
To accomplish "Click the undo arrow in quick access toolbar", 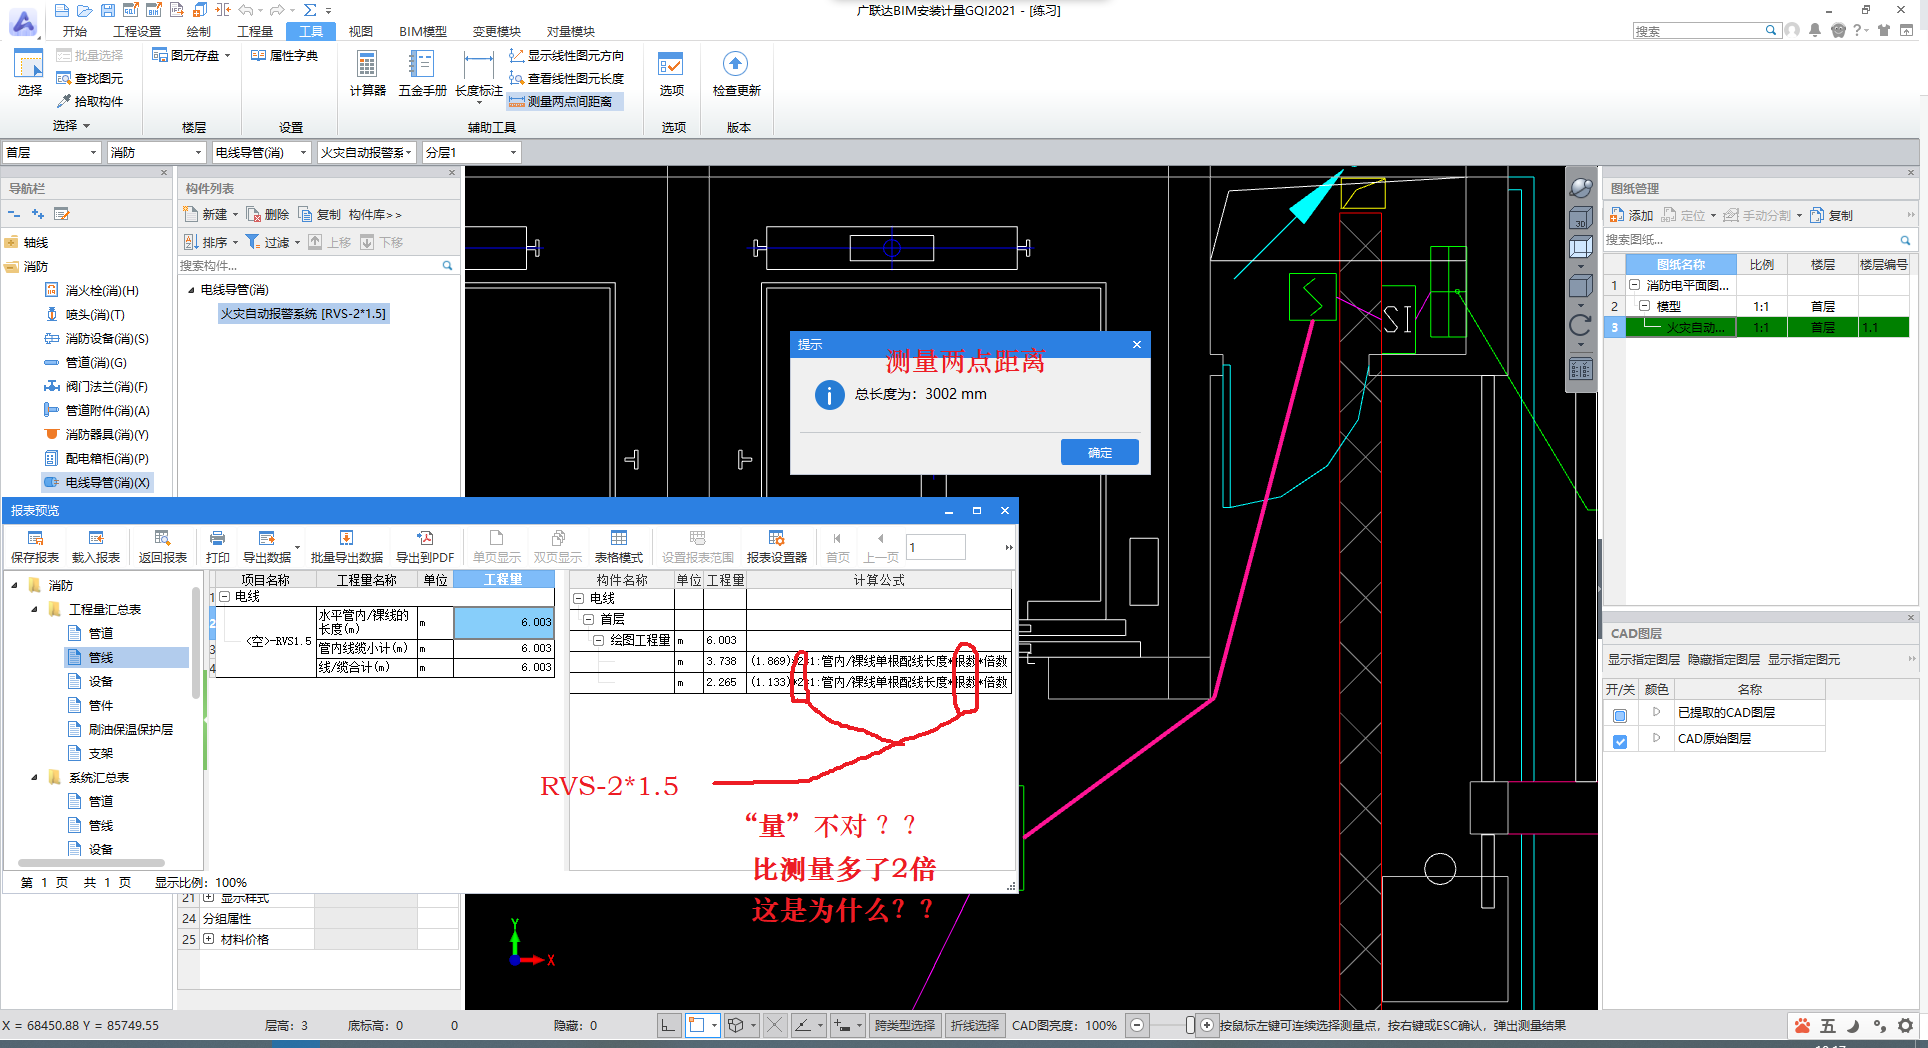I will 245,10.
